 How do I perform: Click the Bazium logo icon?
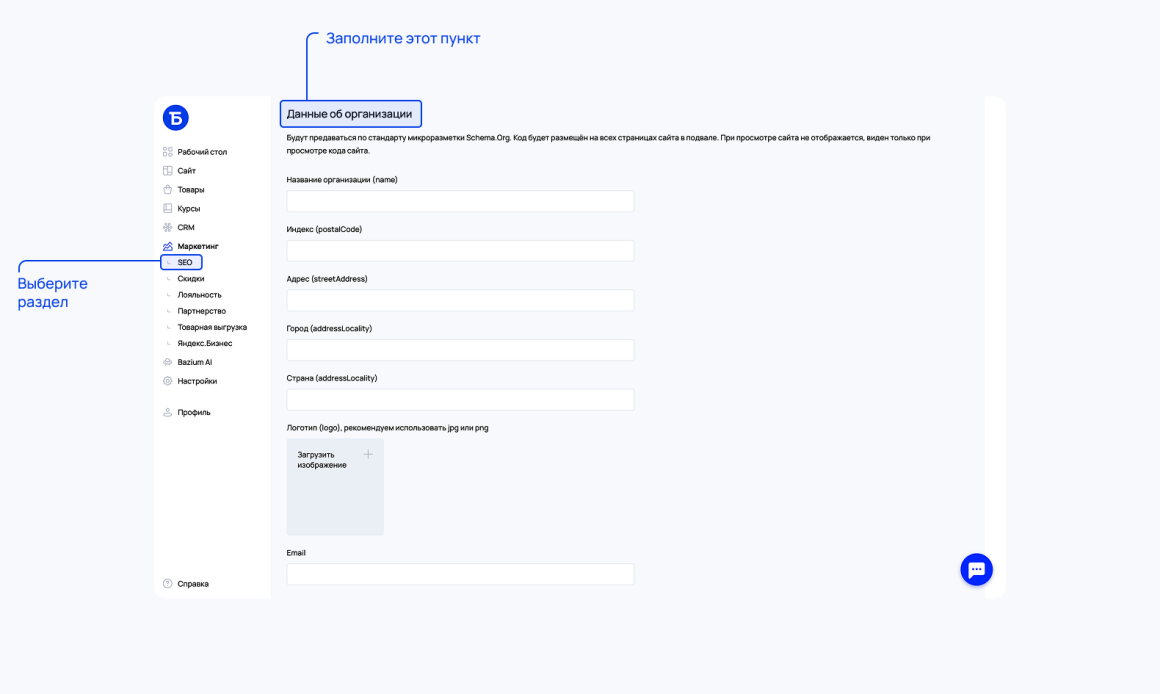point(175,118)
